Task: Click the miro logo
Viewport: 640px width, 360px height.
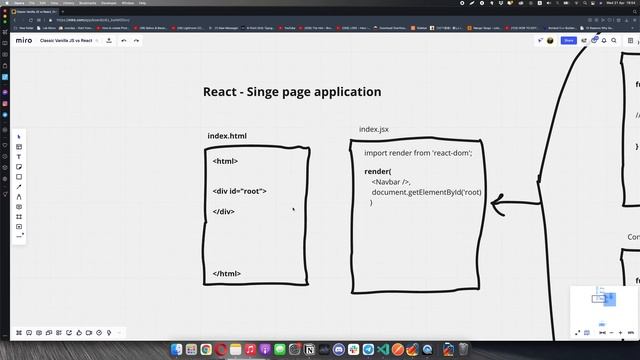Action: (x=24, y=40)
